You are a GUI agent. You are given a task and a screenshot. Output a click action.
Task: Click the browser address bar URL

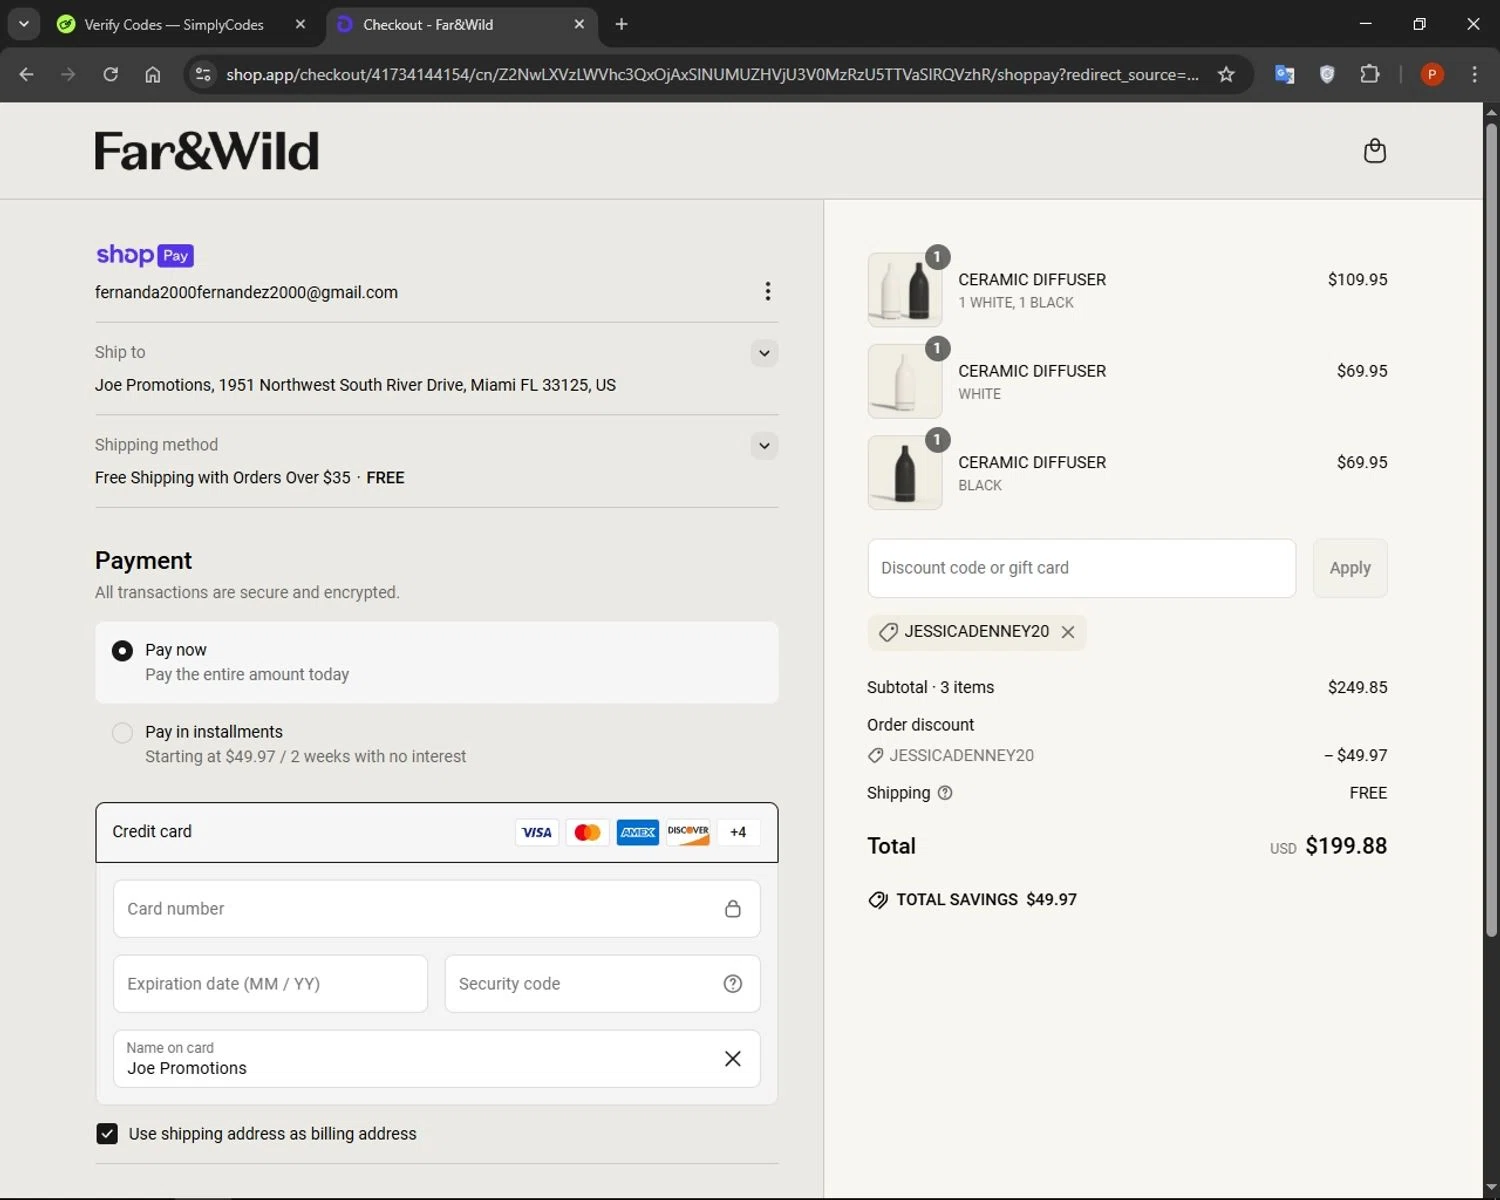712,74
